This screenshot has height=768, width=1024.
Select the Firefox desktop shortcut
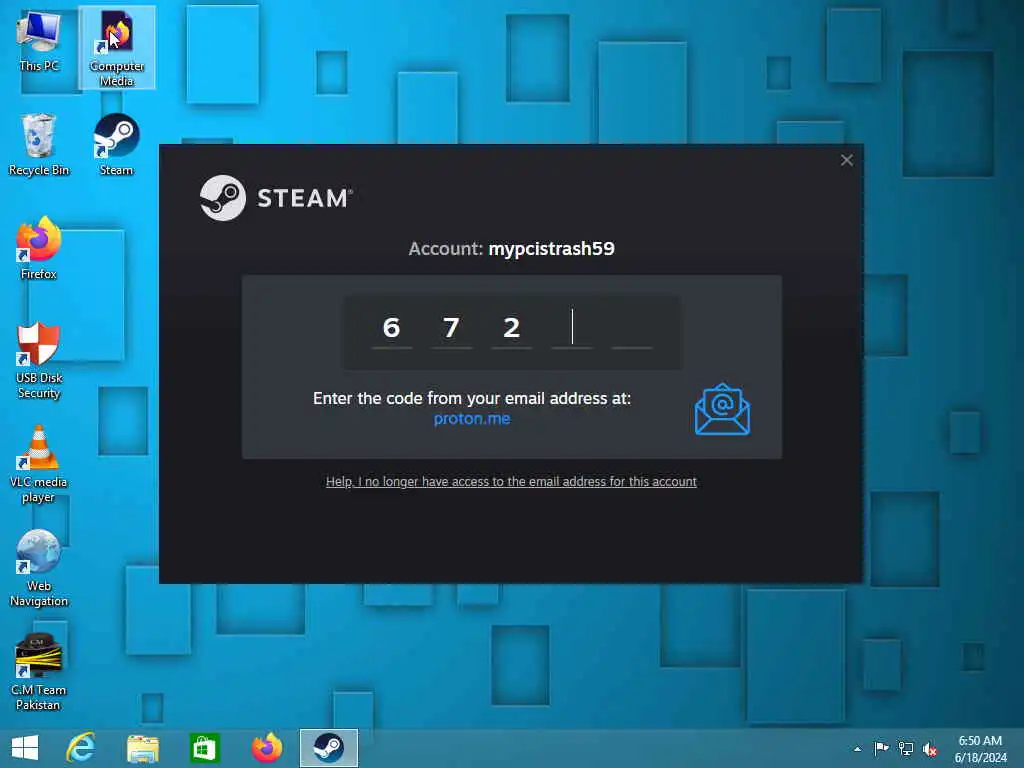point(39,248)
